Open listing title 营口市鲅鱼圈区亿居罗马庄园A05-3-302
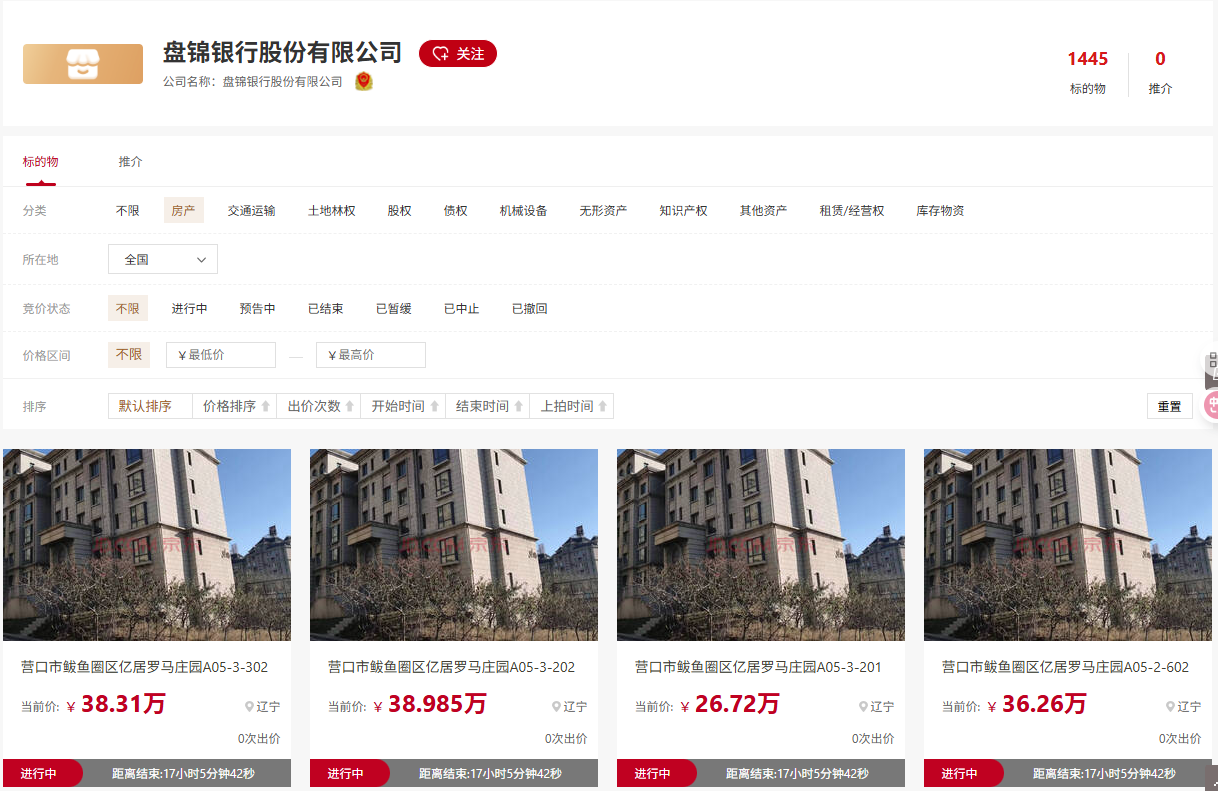 [x=145, y=667]
